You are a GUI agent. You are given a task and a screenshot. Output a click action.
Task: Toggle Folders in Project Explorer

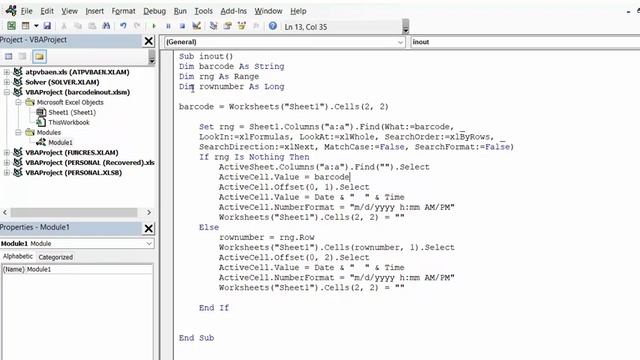(40, 56)
